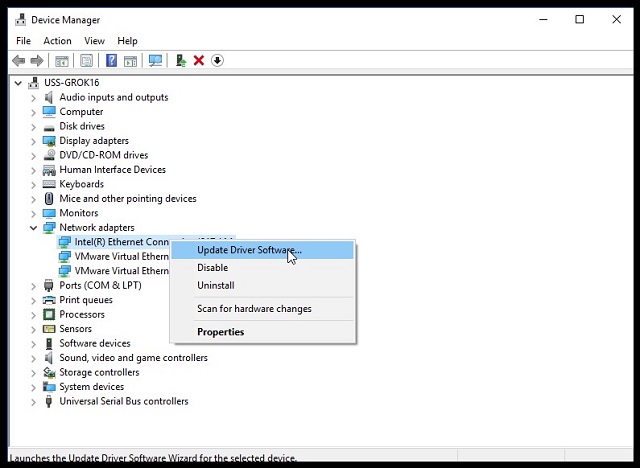Open the View menu
Screen dimensions: 640x468
(x=94, y=41)
